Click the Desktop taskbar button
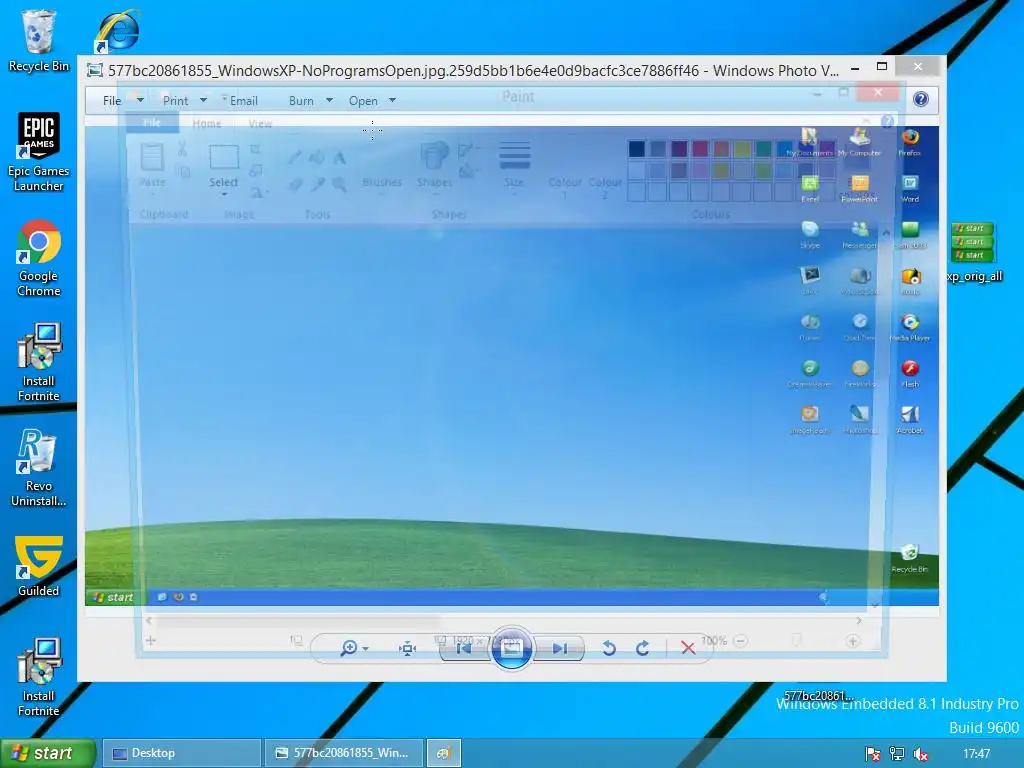This screenshot has height=768, width=1024. coord(182,753)
